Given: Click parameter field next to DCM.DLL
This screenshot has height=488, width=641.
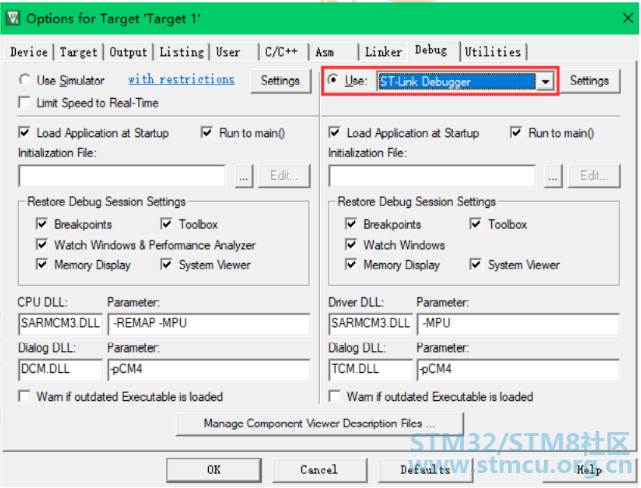Looking at the screenshot, I should tap(209, 369).
